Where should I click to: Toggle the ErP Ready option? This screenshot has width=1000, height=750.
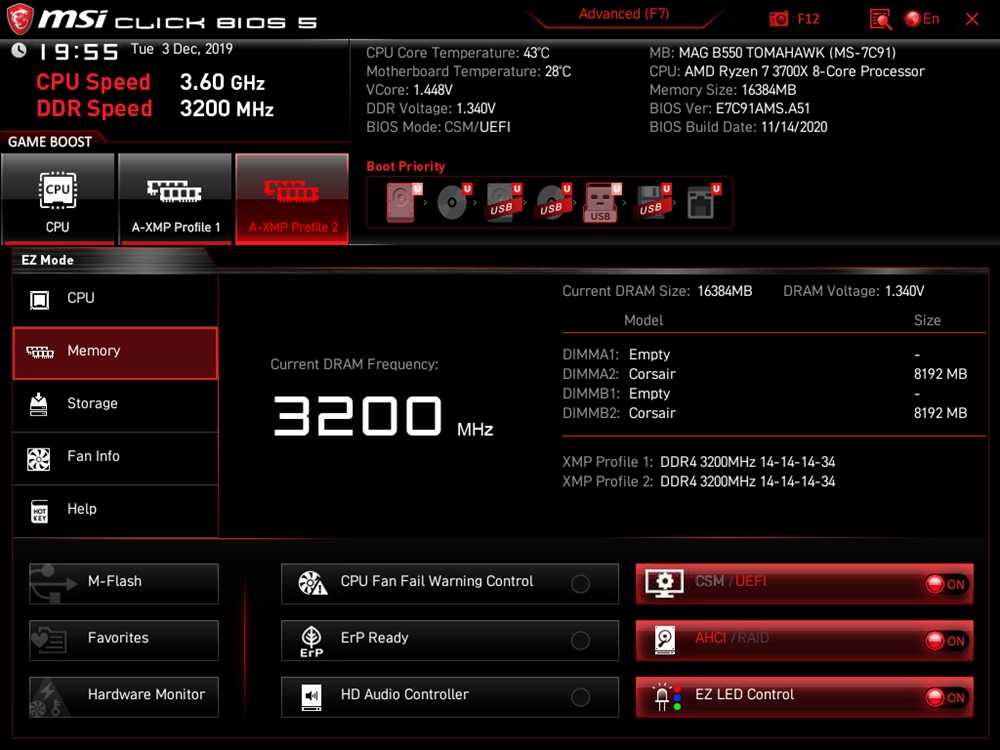click(580, 641)
